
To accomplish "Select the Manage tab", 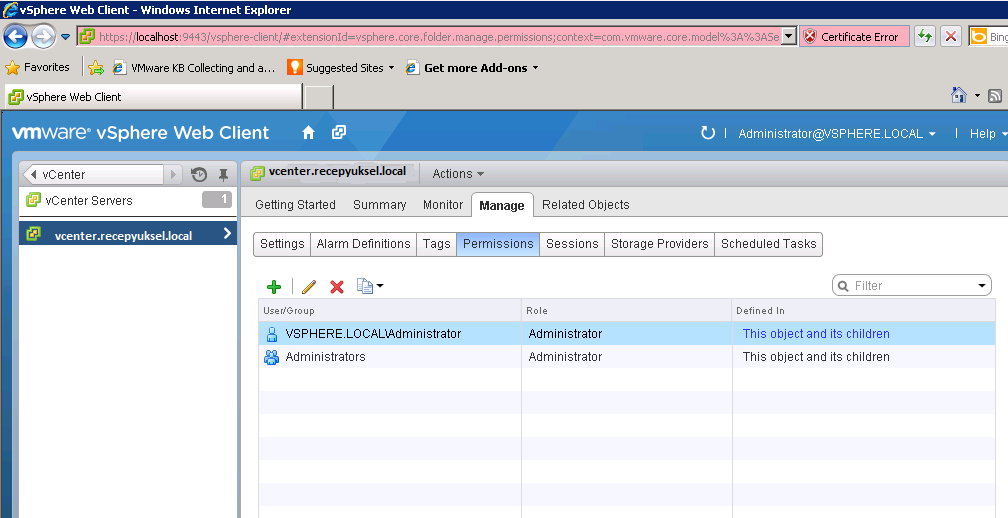I will tap(502, 206).
